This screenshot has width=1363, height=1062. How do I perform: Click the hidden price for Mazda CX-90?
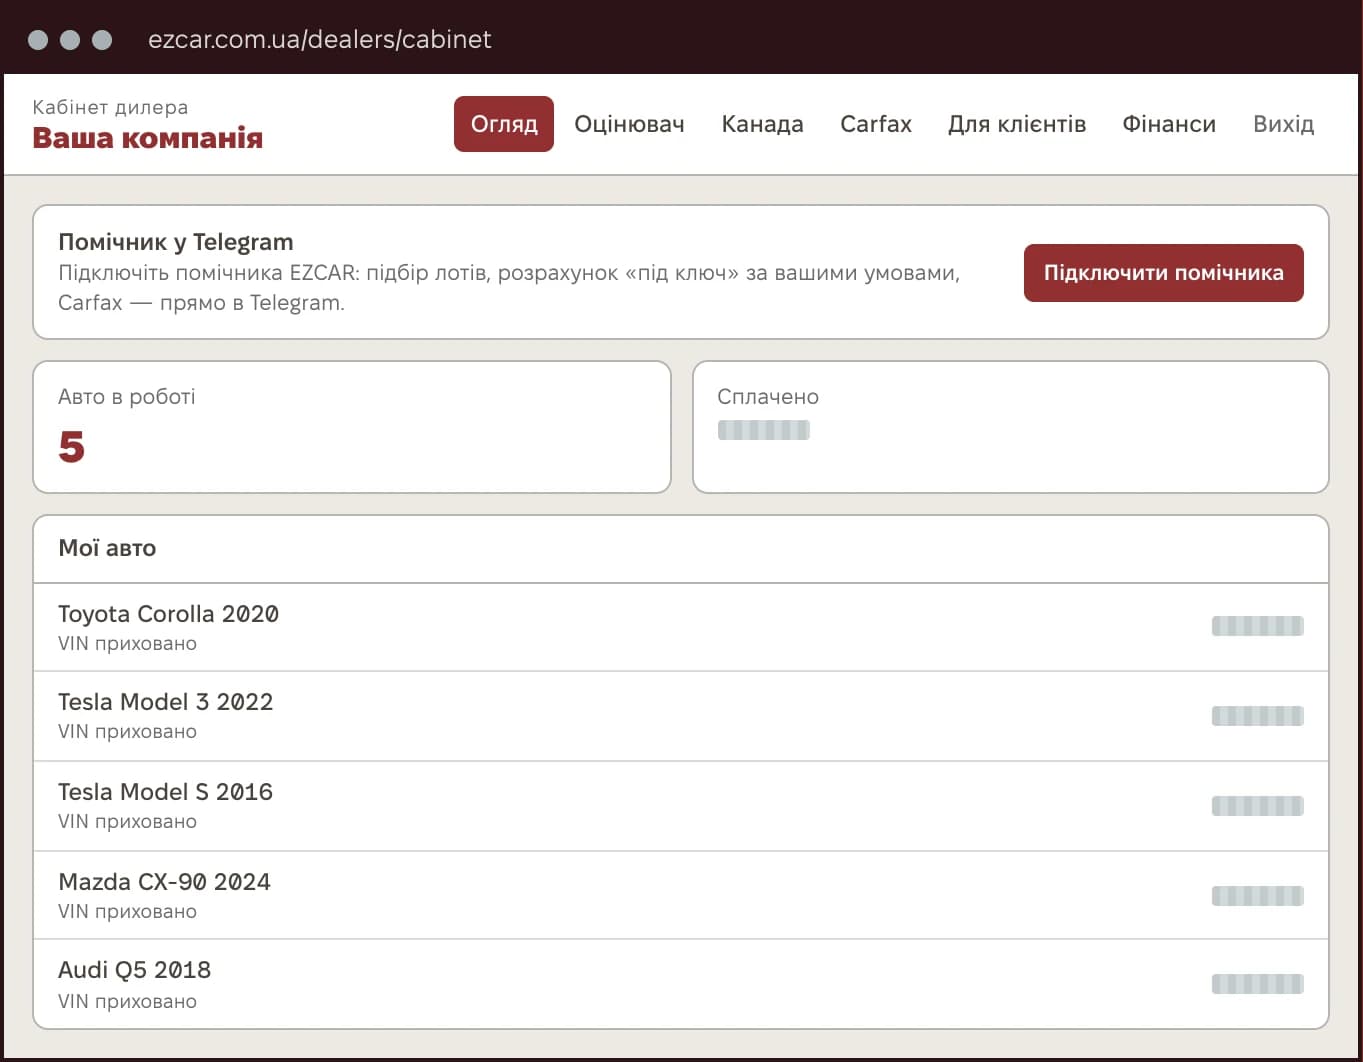click(x=1258, y=896)
